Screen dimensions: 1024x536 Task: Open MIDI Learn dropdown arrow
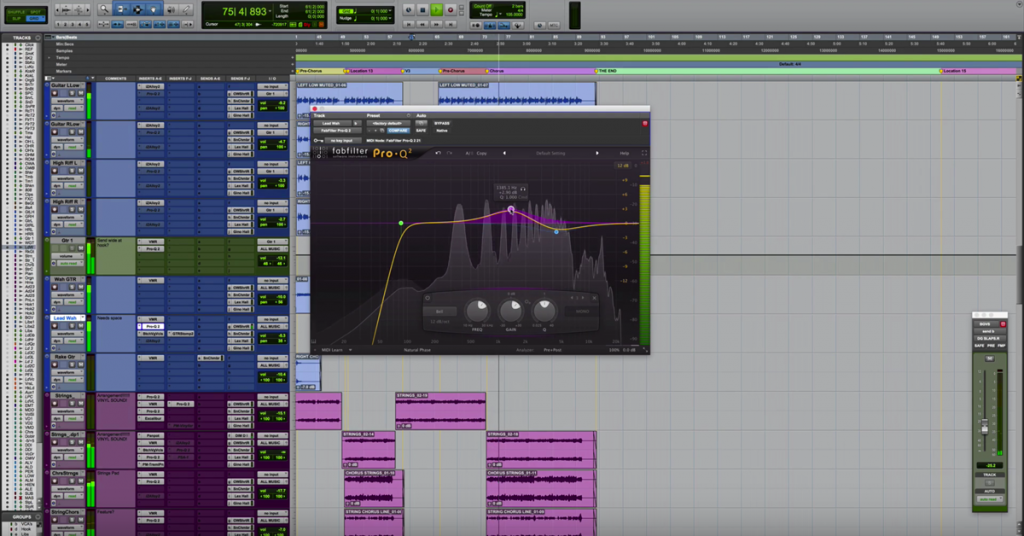pyautogui.click(x=351, y=350)
